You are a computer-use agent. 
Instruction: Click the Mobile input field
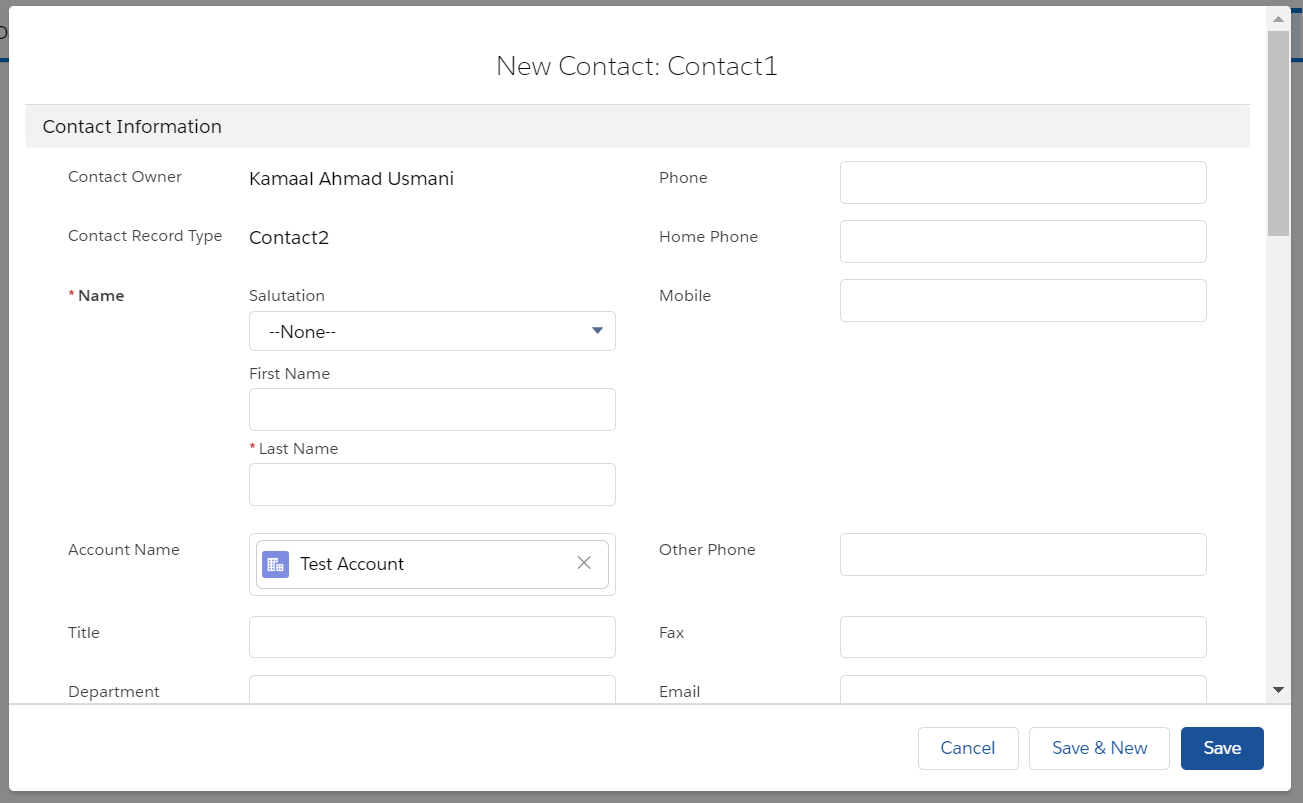point(1023,301)
